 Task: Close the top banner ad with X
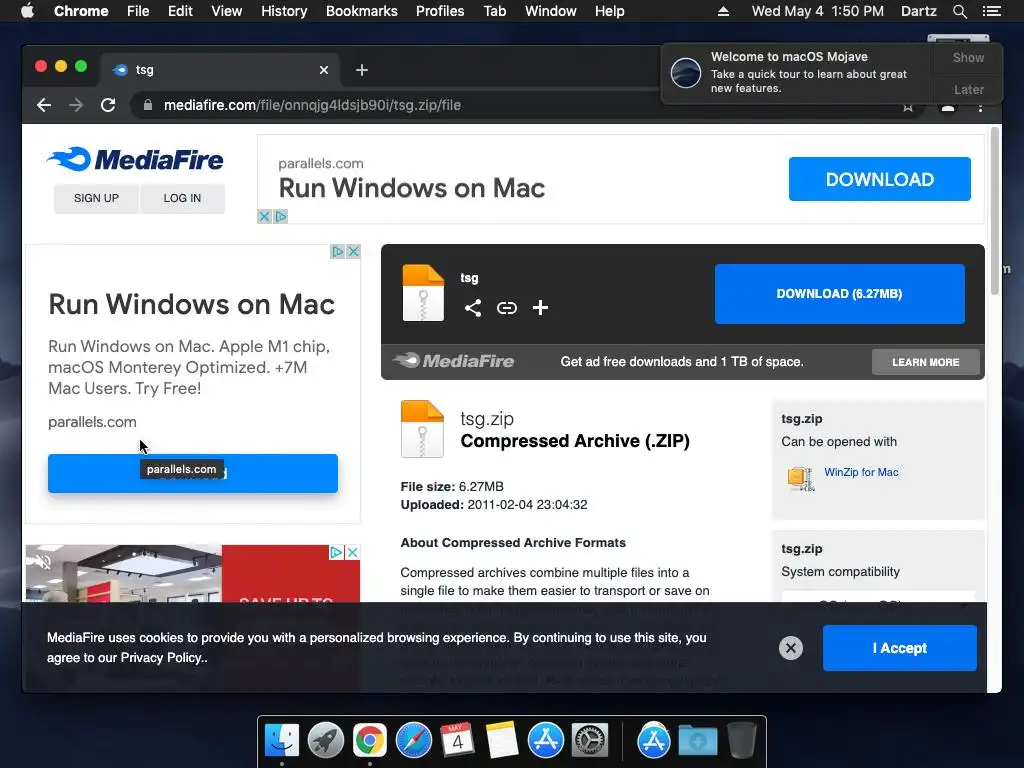tap(264, 216)
